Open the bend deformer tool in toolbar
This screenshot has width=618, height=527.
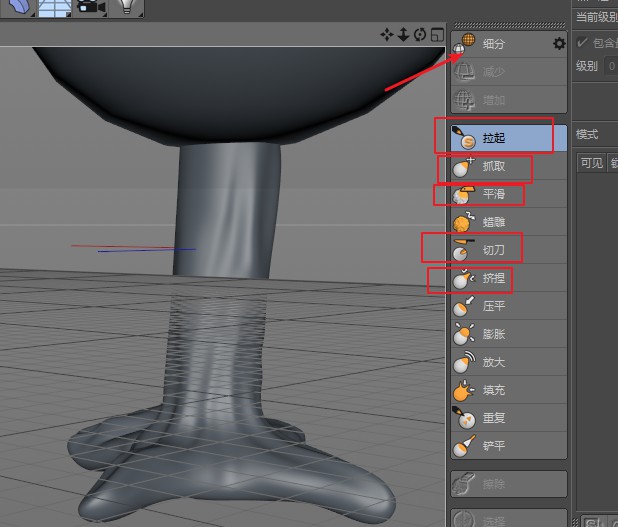[x=19, y=7]
